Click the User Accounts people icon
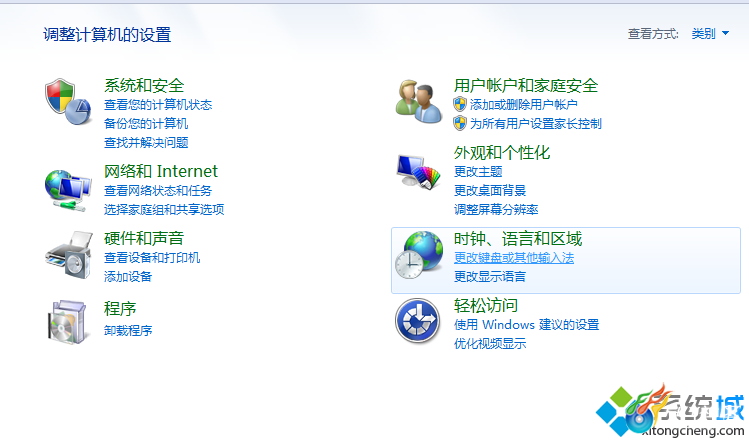 click(x=419, y=102)
